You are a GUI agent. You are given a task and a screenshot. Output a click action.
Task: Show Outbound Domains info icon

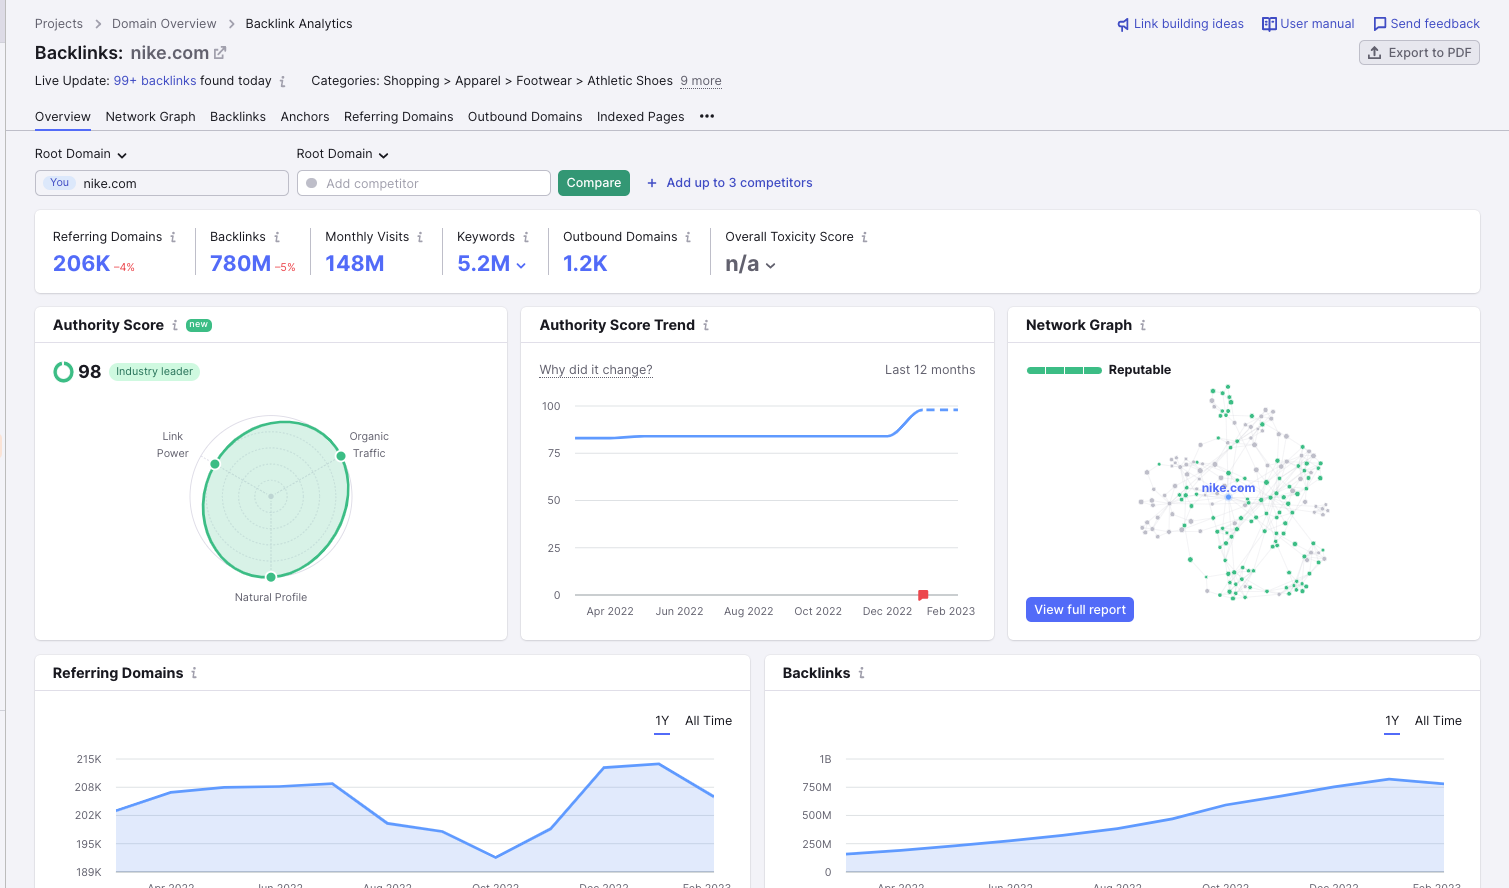tap(688, 237)
